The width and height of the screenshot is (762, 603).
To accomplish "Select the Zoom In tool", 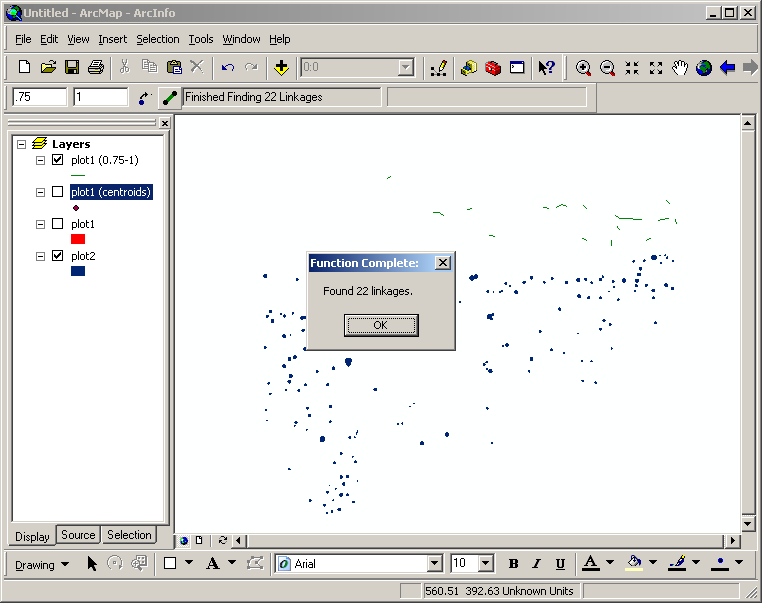I will click(x=583, y=68).
